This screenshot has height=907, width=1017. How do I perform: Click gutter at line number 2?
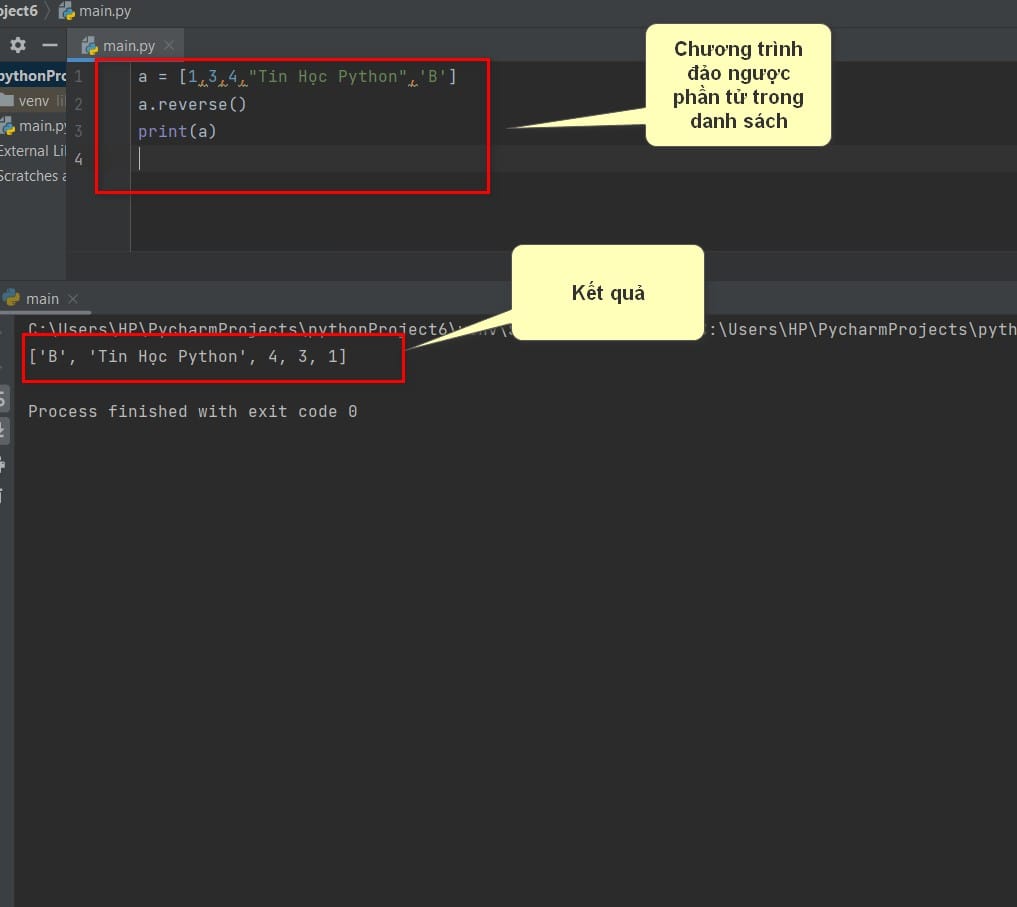click(79, 104)
